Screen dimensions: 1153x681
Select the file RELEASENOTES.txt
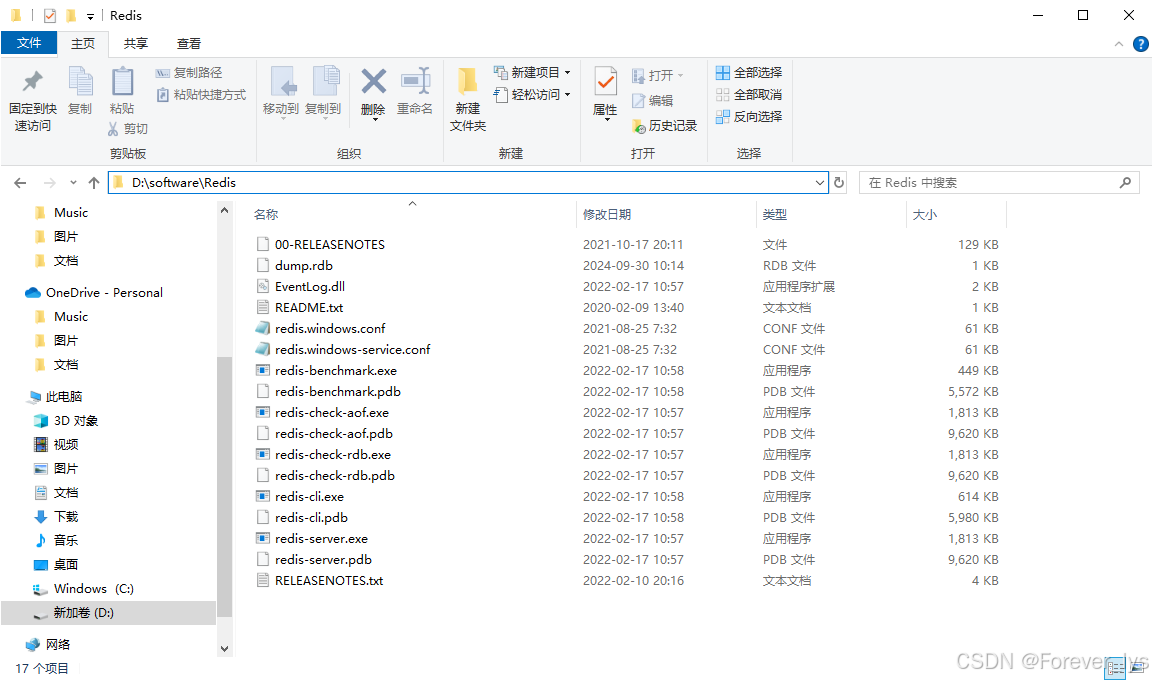pos(329,581)
